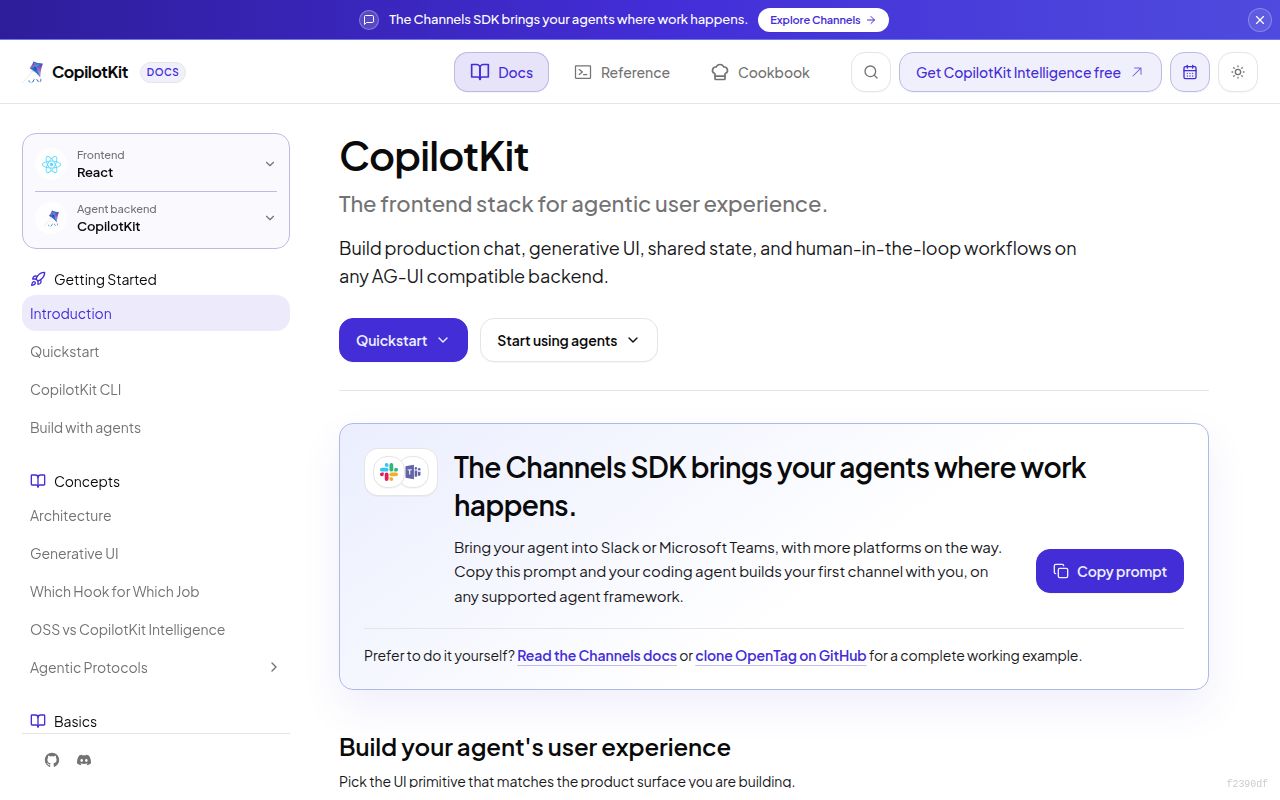
Task: Toggle the light/dark theme sun icon
Action: (1238, 72)
